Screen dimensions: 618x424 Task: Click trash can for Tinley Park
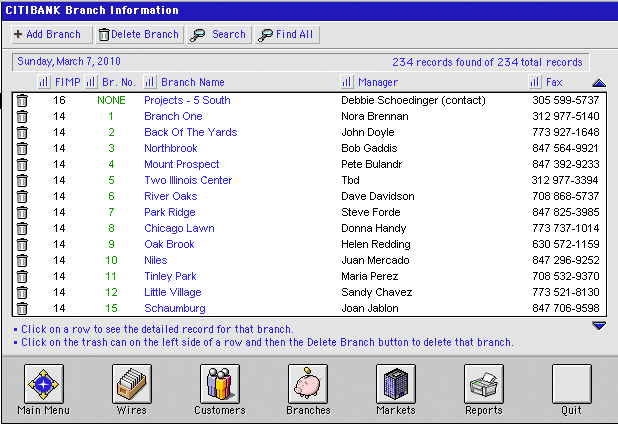point(22,276)
